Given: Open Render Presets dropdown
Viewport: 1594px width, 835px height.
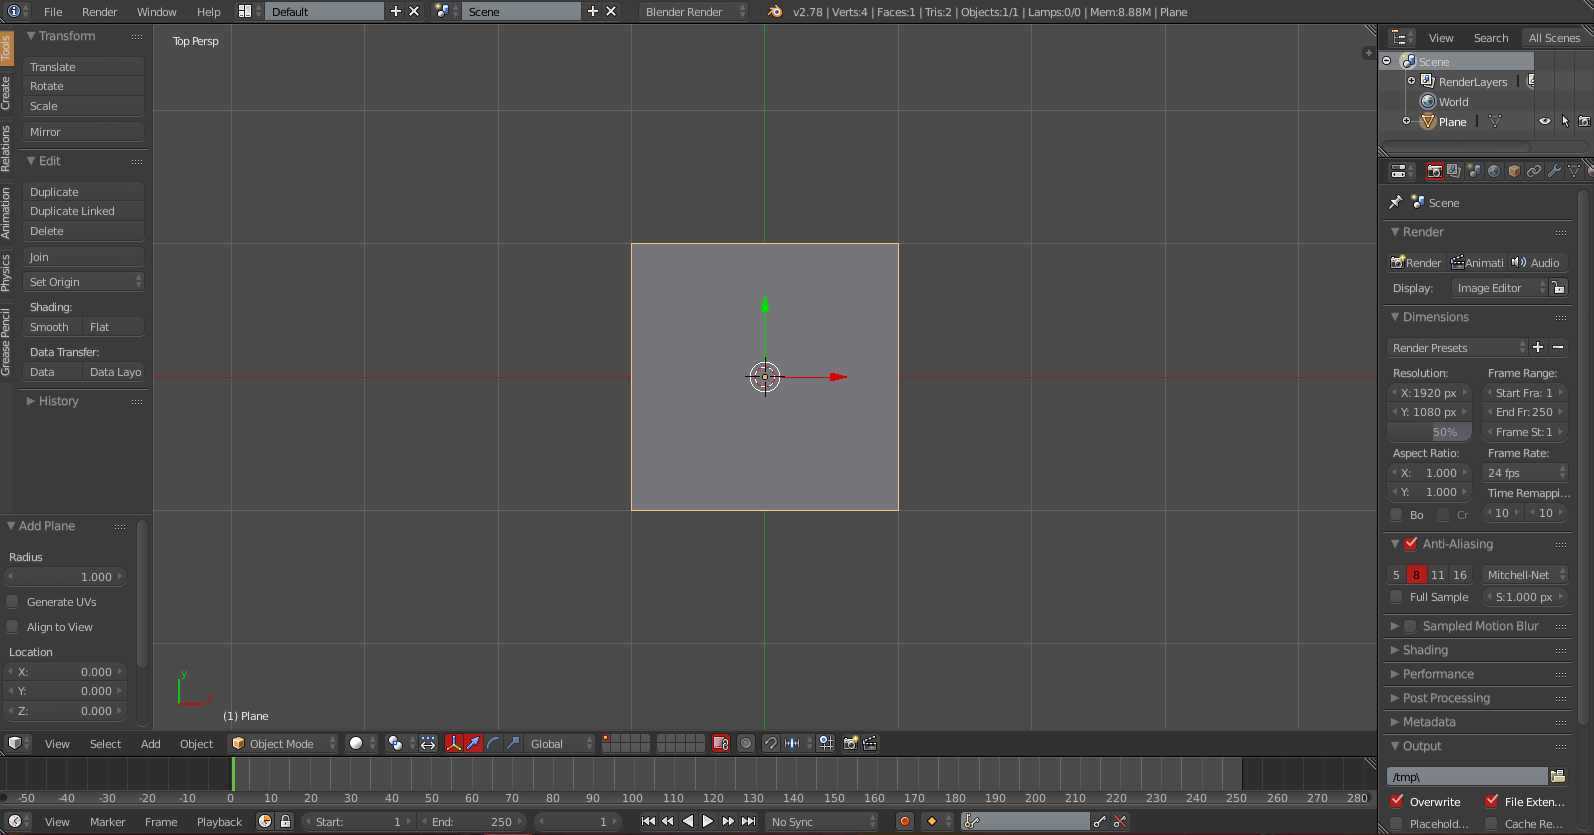Looking at the screenshot, I should pos(1457,348).
